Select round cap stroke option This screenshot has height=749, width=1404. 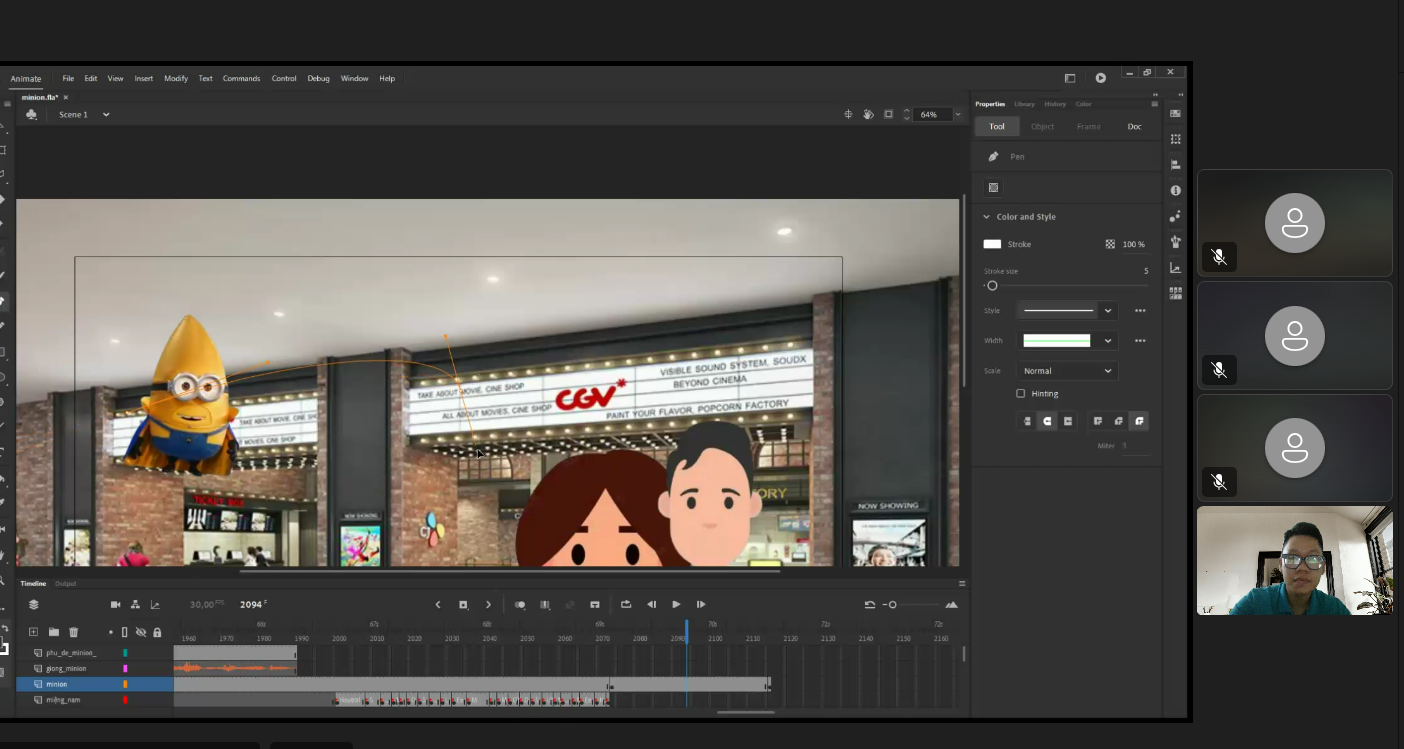click(1047, 421)
